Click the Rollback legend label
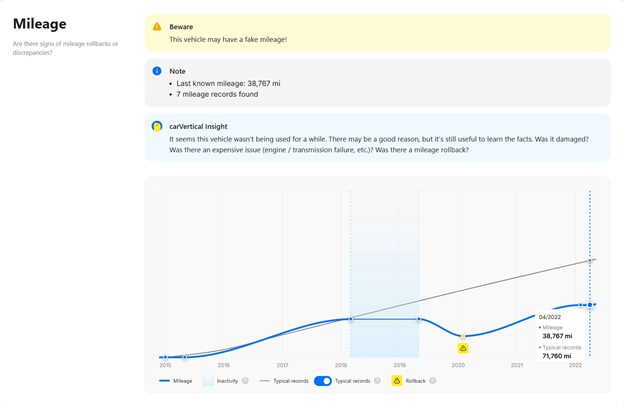The image size is (624, 406). (415, 381)
